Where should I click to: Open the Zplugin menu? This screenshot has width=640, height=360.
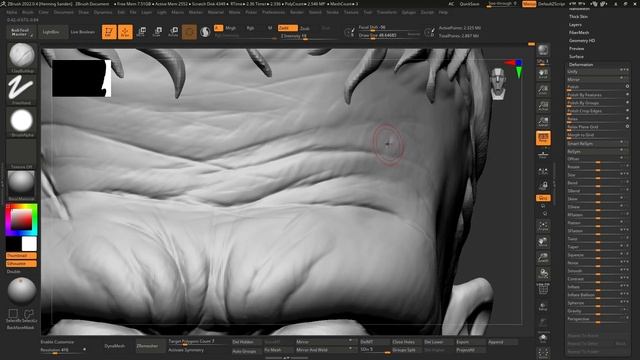(x=409, y=12)
